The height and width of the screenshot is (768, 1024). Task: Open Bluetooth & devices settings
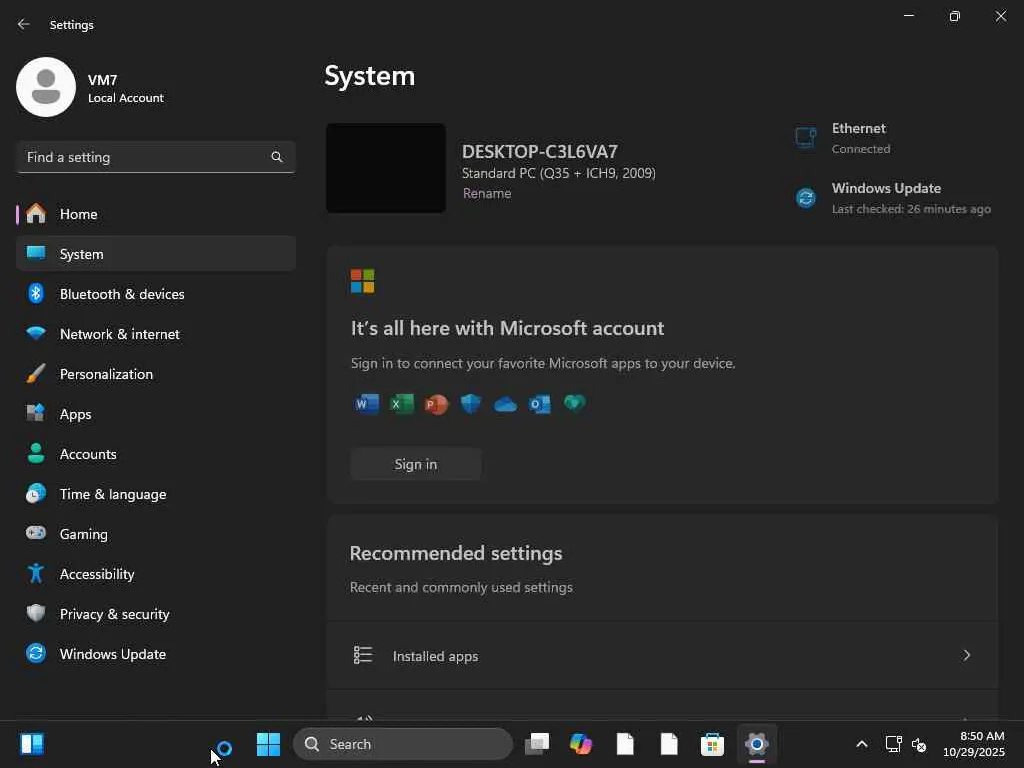[x=155, y=294]
